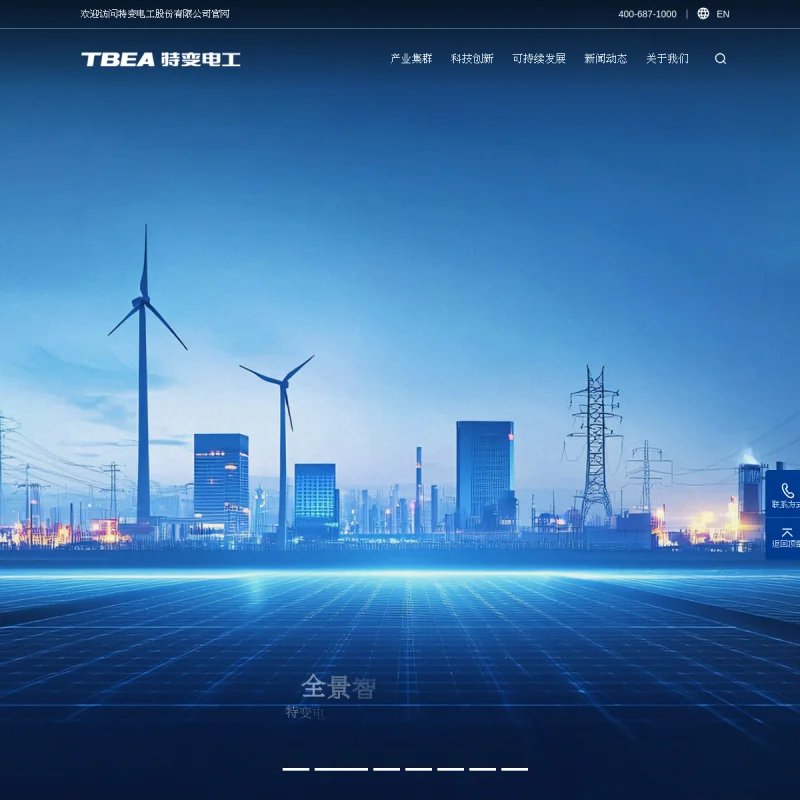800x800 pixels.
Task: Go to fourth carousel slide indicator
Action: [418, 769]
